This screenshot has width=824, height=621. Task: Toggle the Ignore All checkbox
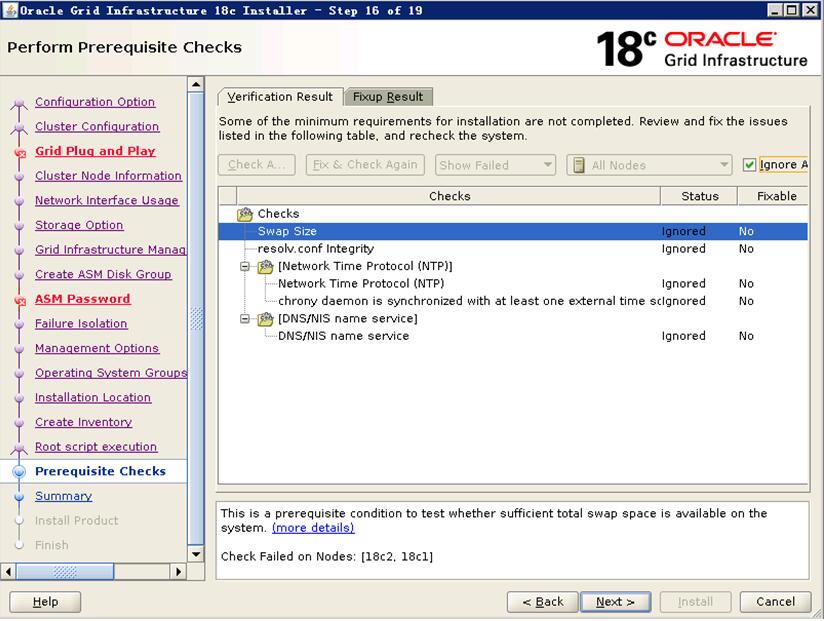(749, 165)
